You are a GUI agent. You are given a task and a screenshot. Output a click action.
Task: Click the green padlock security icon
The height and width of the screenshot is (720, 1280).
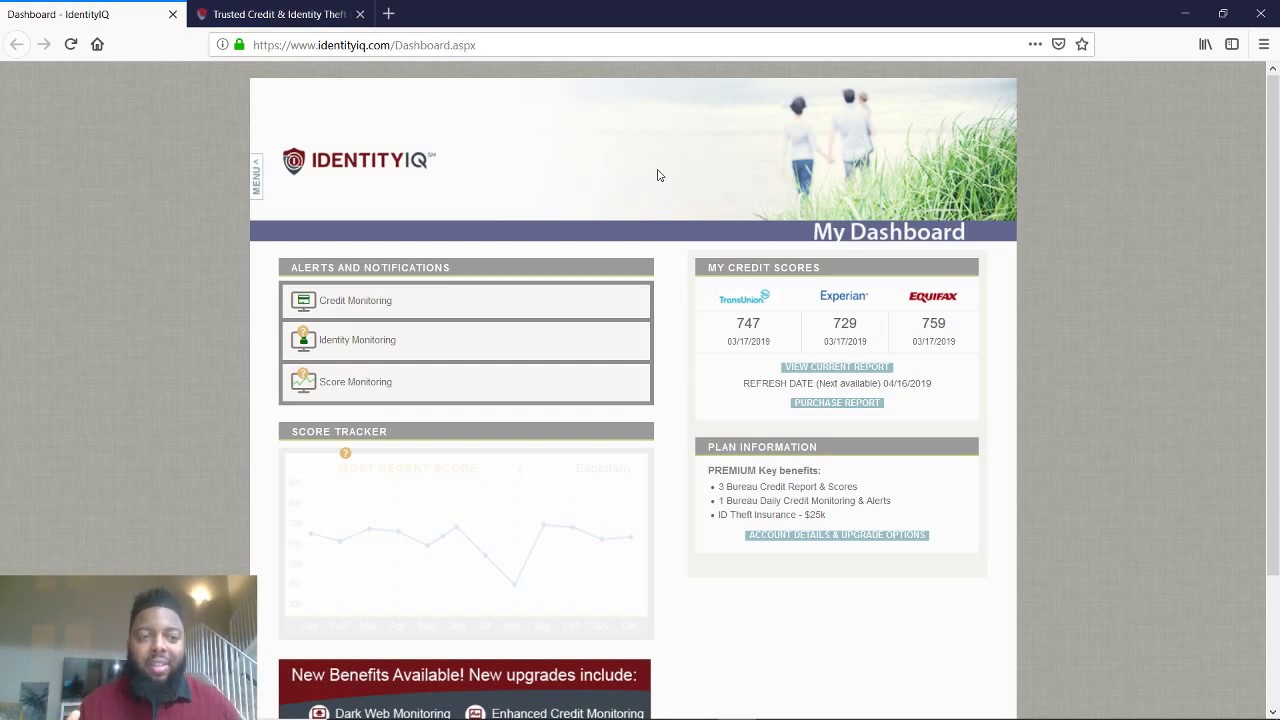[239, 44]
